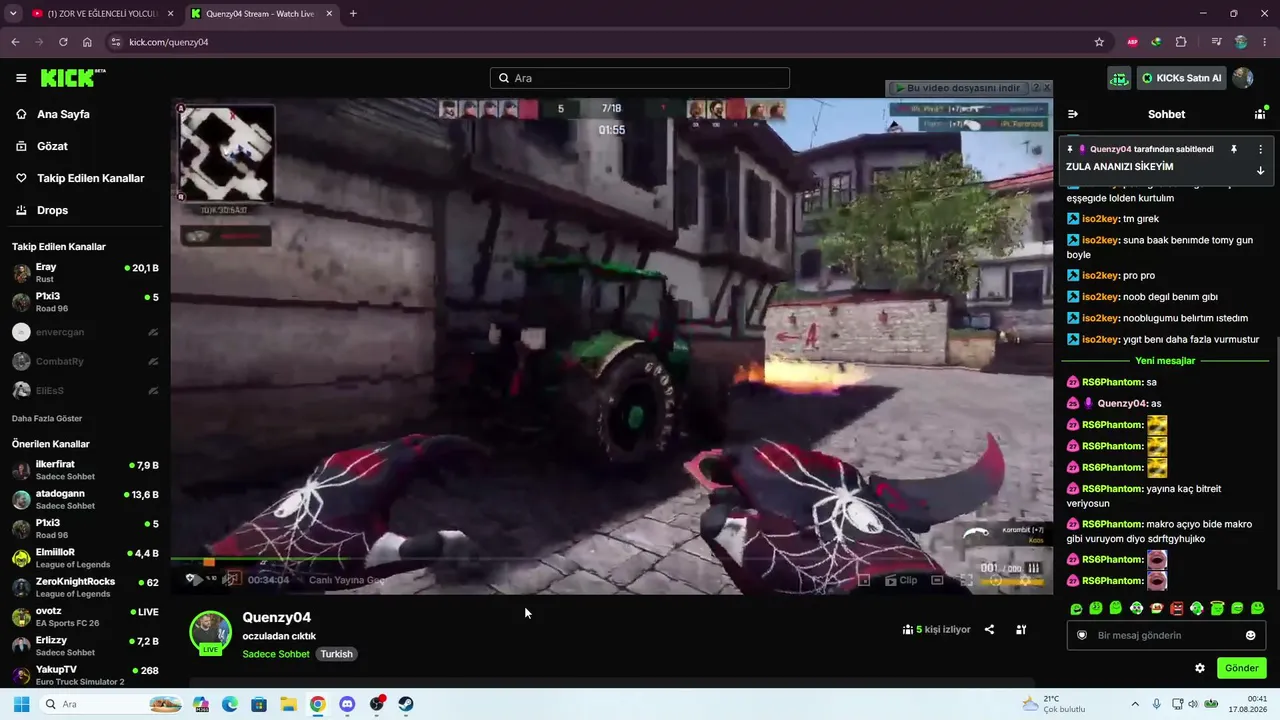Click the chat message input field
This screenshot has width=1280, height=720.
pyautogui.click(x=1166, y=635)
